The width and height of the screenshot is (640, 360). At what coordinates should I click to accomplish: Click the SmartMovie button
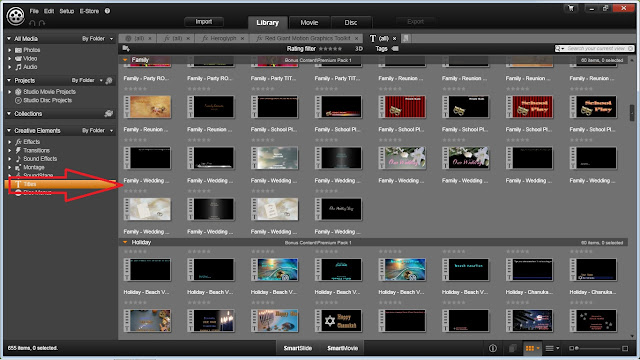point(342,348)
